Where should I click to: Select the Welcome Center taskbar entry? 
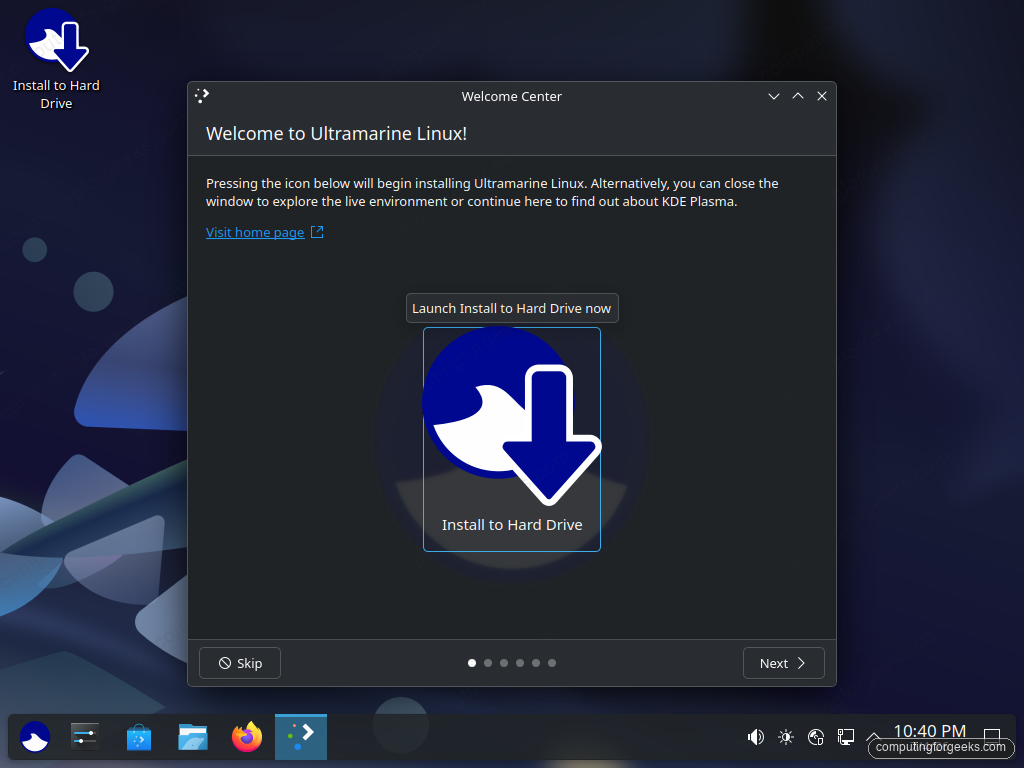coord(300,737)
